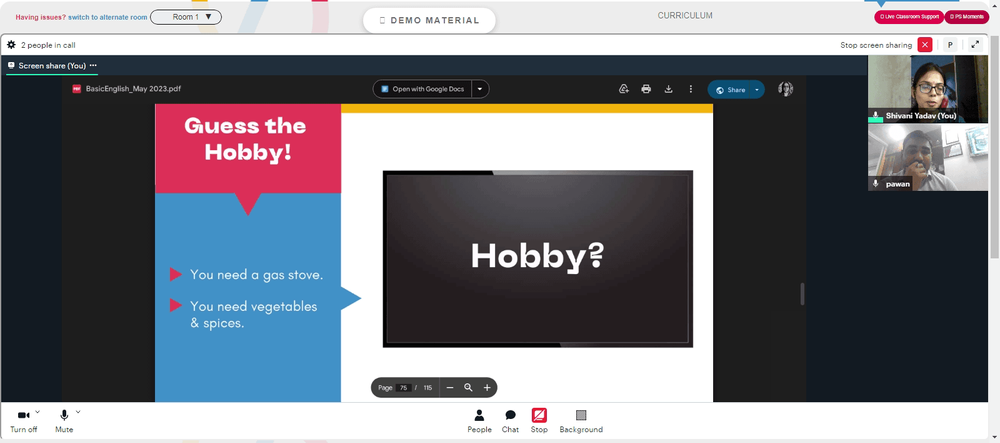
Task: Expand the Room 1 dropdown
Action: point(186,17)
